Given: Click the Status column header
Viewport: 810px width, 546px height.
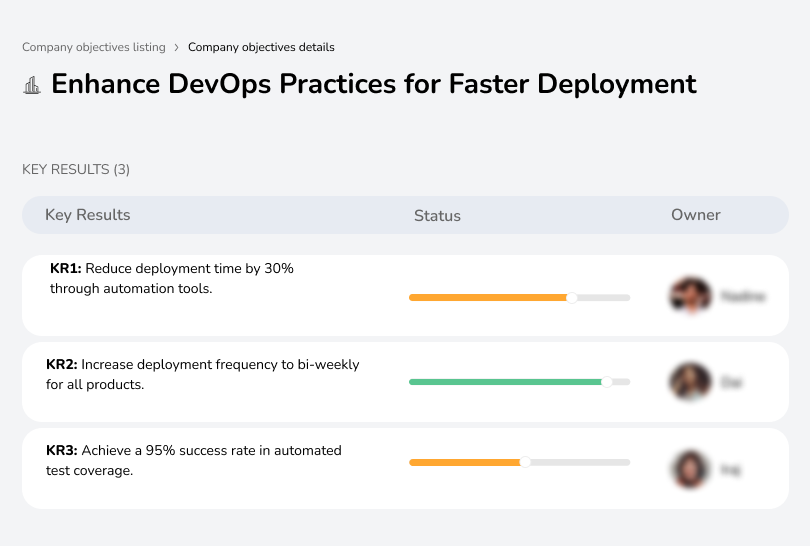Looking at the screenshot, I should tap(437, 215).
